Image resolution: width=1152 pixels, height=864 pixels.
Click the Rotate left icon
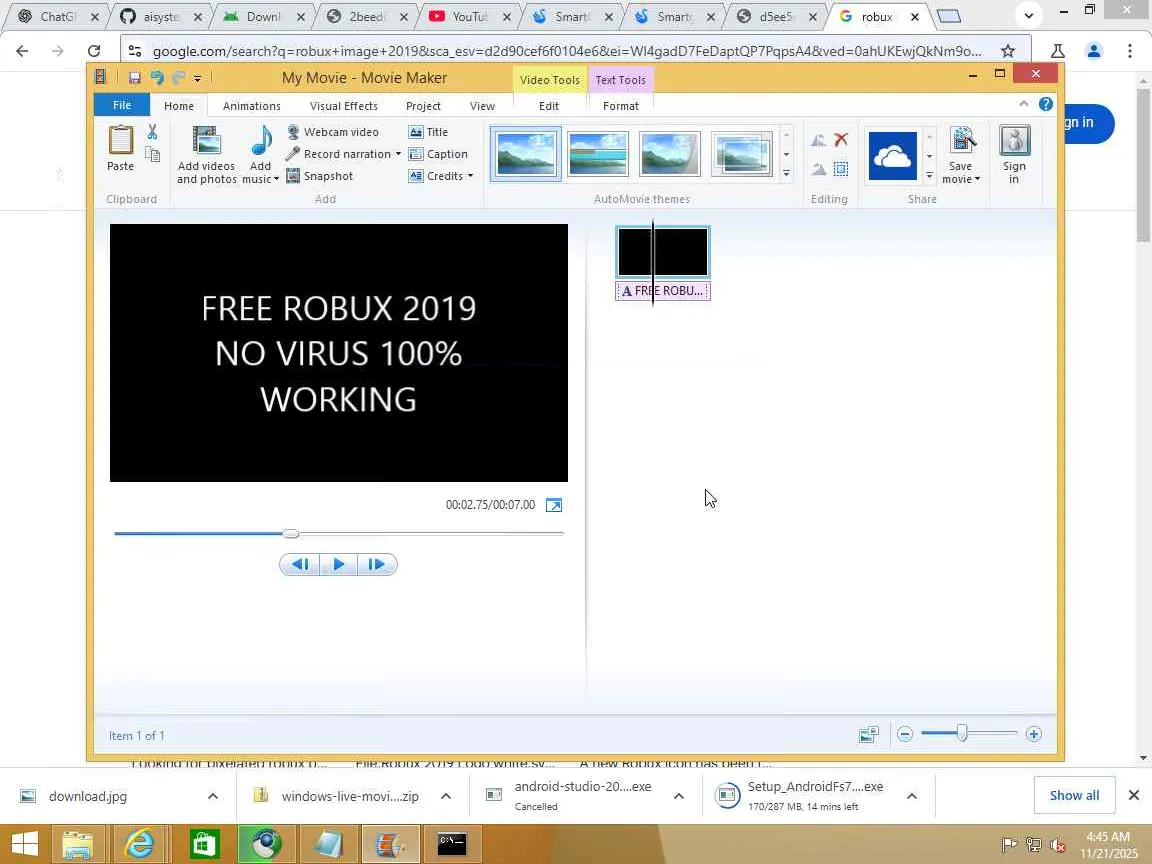(818, 140)
